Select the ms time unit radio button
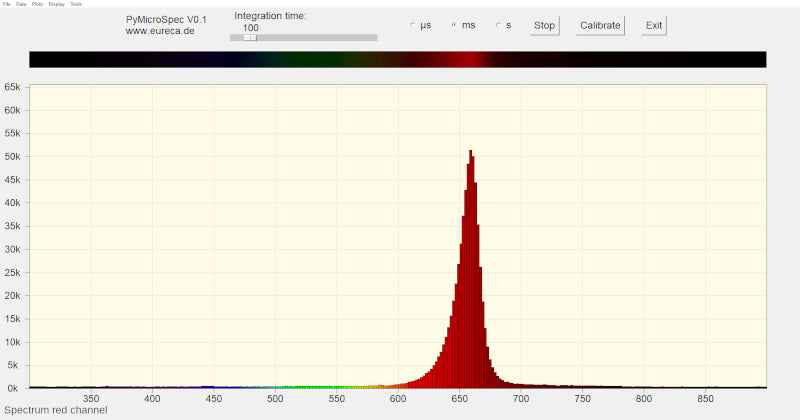800x420 pixels. coord(456,25)
